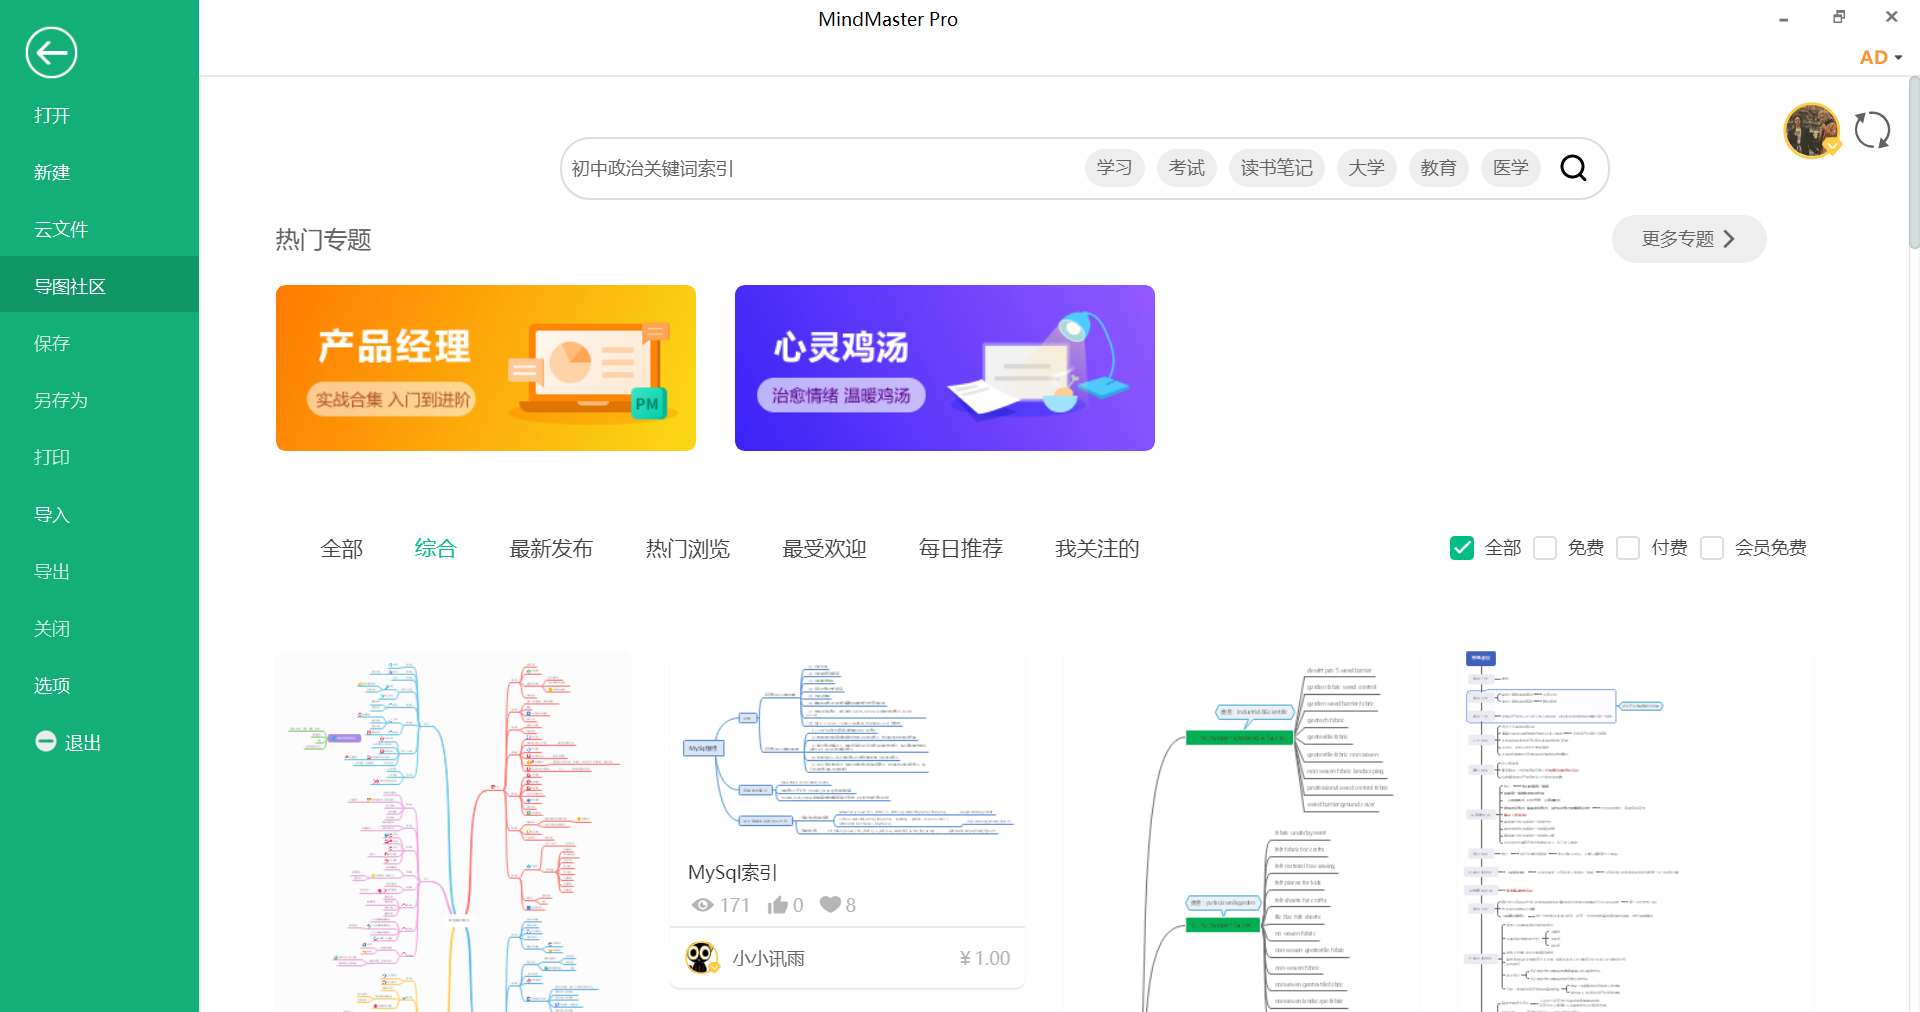Open the 产品经理 topic banner
1920x1012 pixels.
[486, 368]
